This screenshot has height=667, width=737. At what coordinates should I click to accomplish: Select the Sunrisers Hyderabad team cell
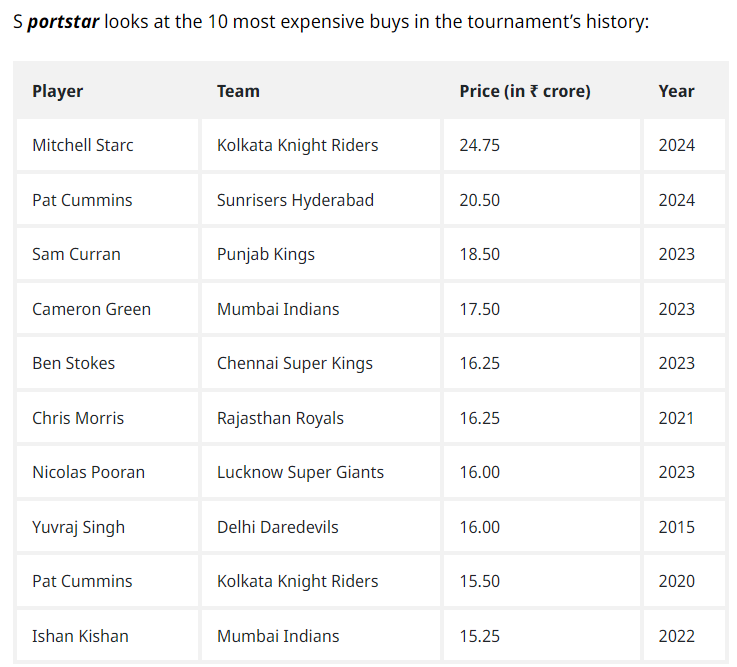pos(295,200)
